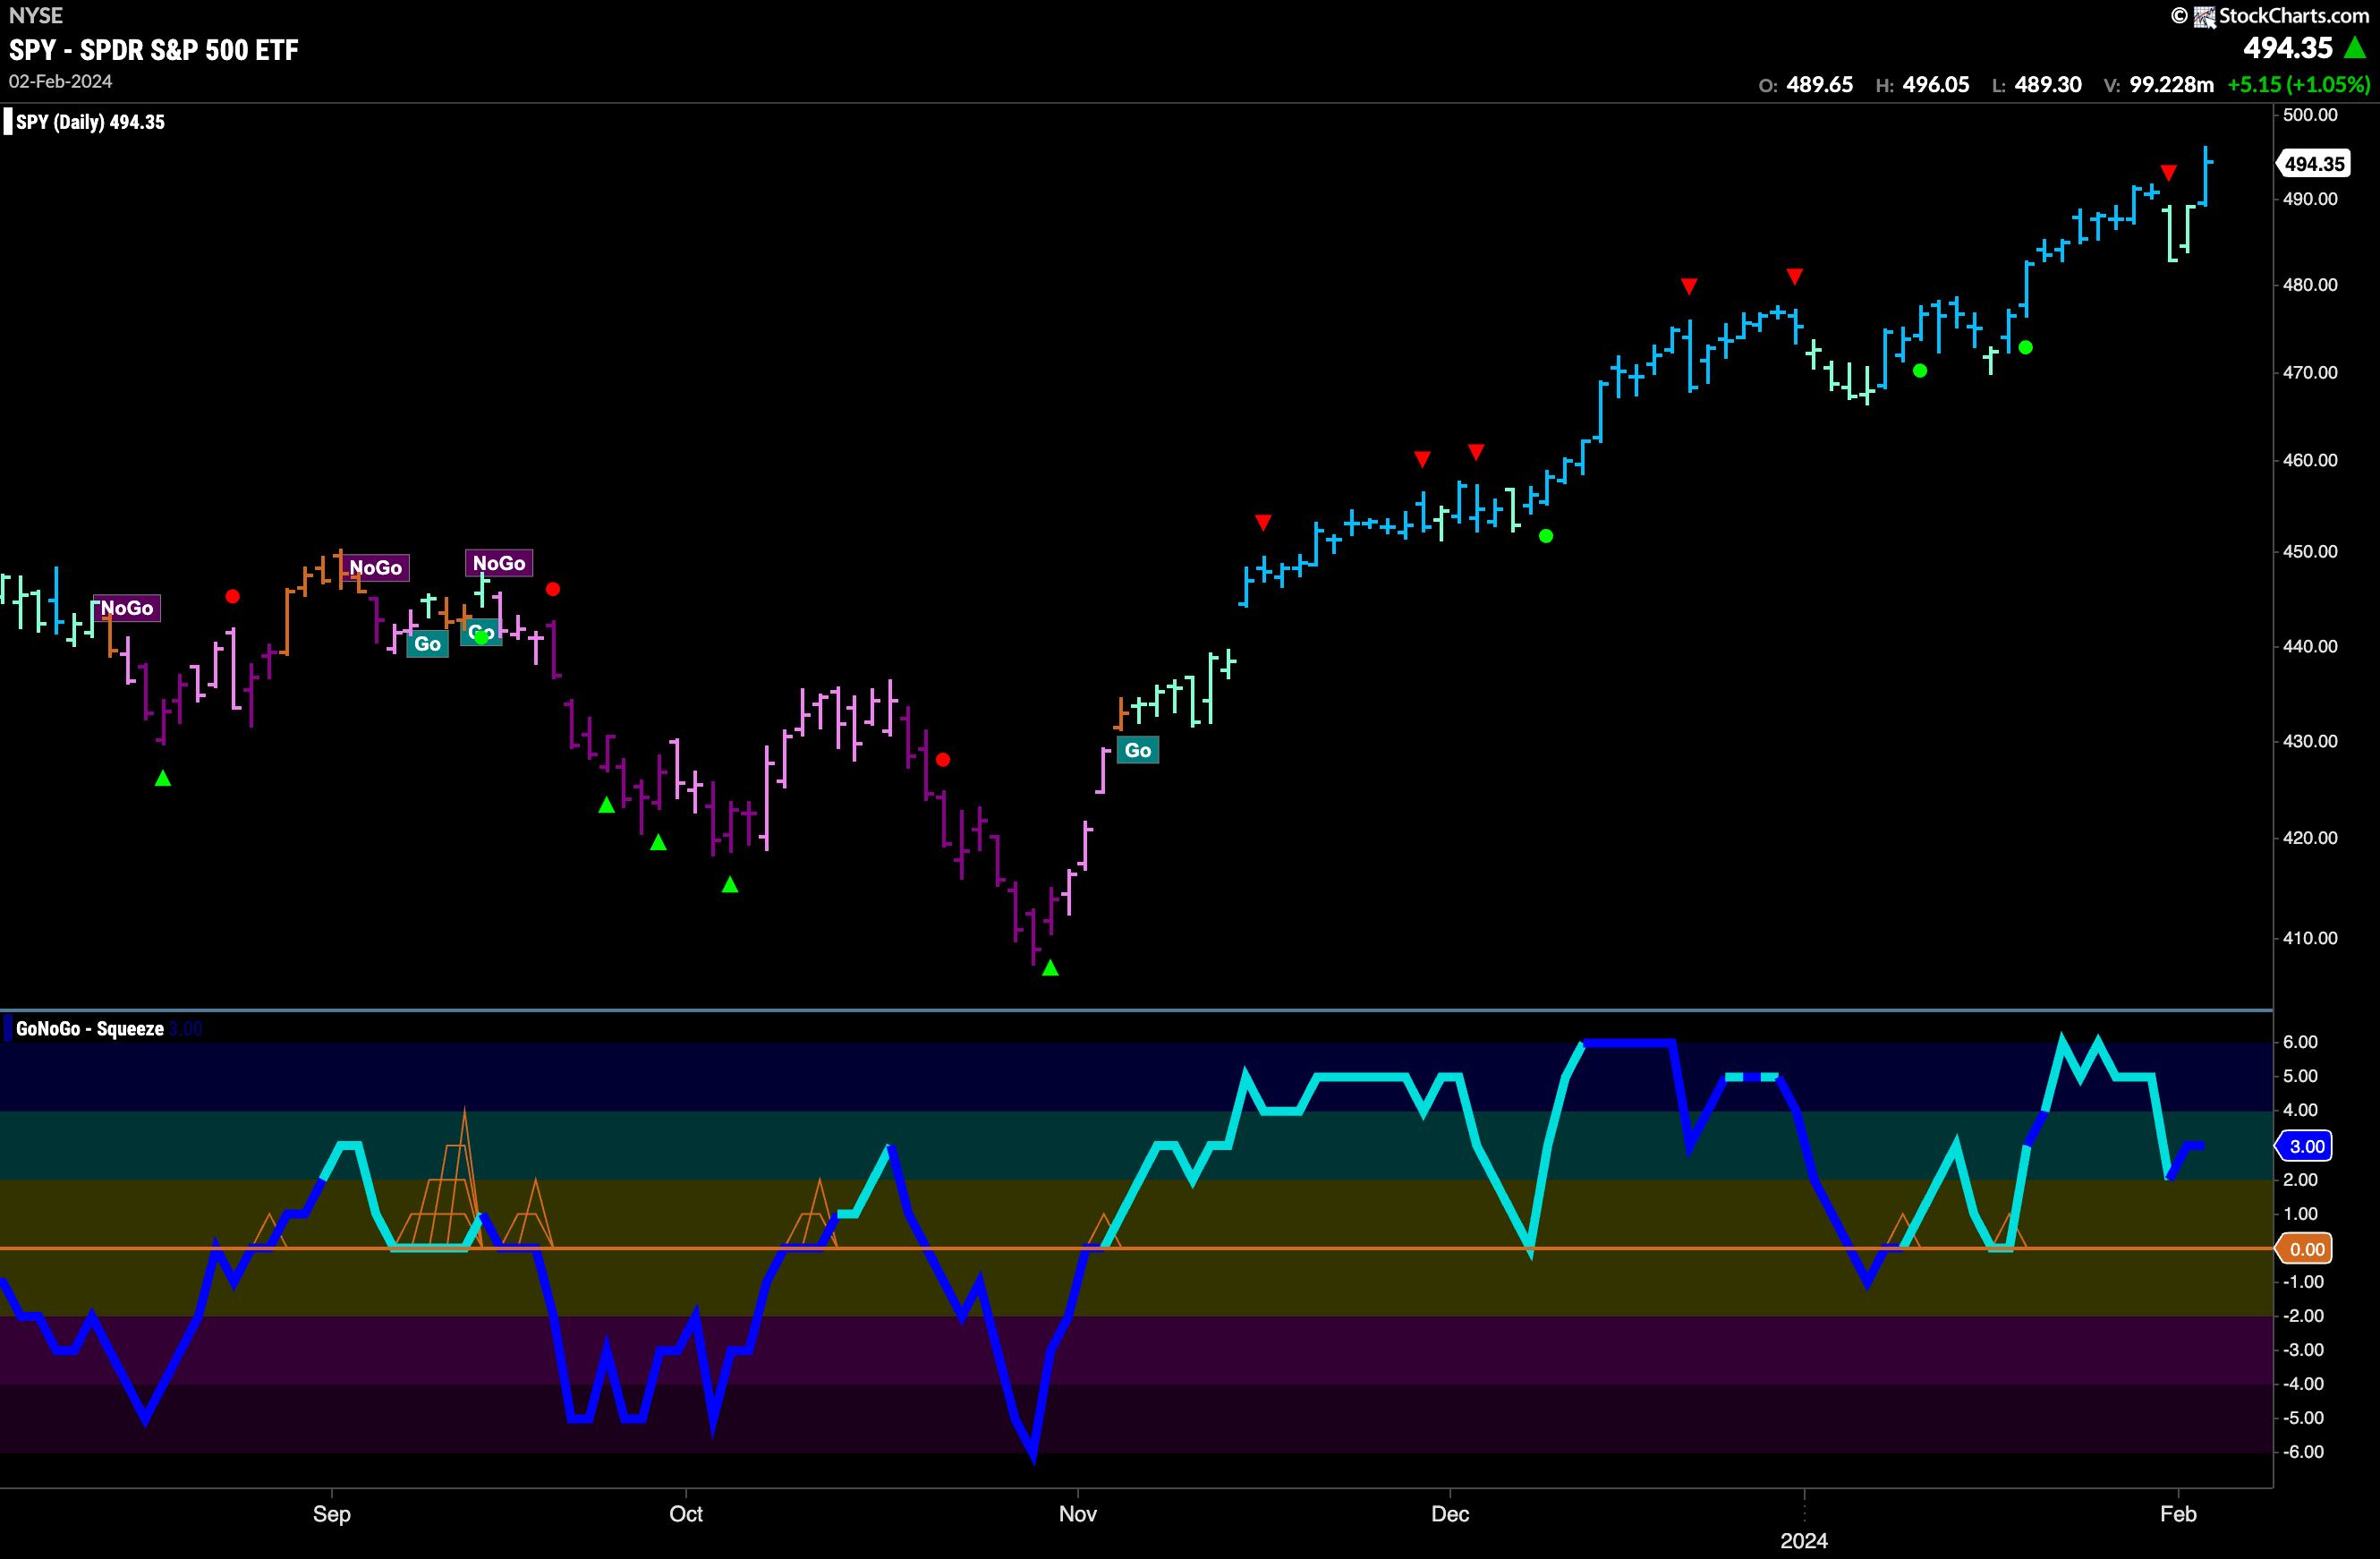This screenshot has width=2380, height=1559.
Task: Click the low value 489.30
Action: 2047,85
